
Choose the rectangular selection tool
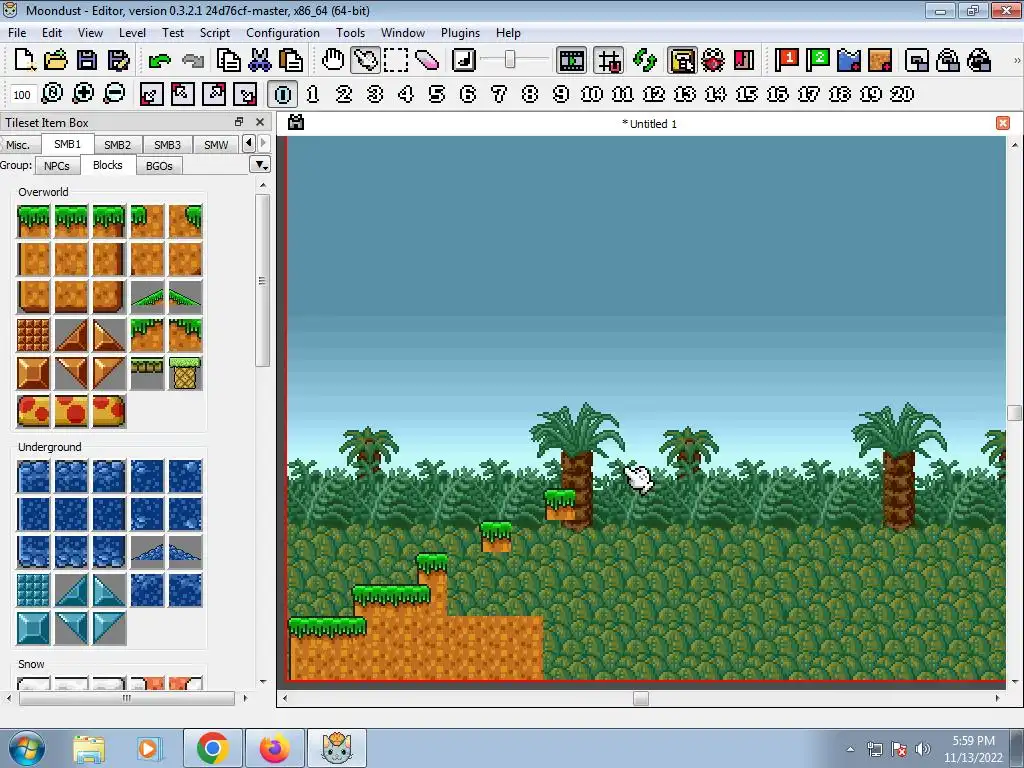pos(396,60)
